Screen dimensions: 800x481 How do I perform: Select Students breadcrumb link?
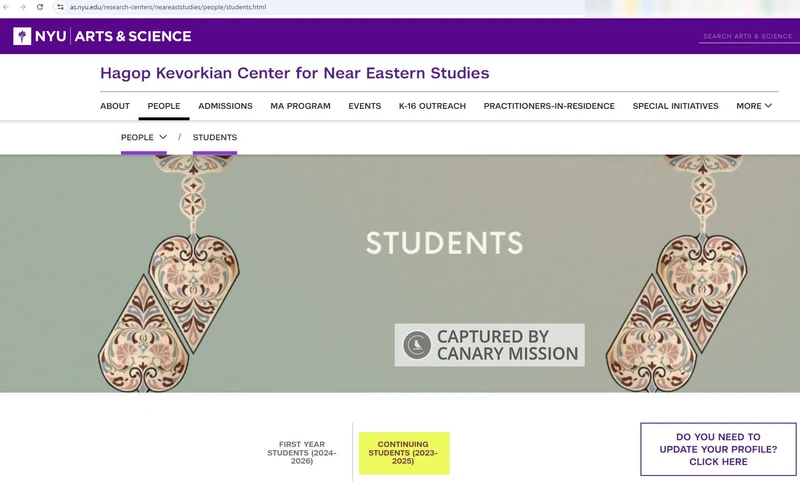pyautogui.click(x=215, y=137)
